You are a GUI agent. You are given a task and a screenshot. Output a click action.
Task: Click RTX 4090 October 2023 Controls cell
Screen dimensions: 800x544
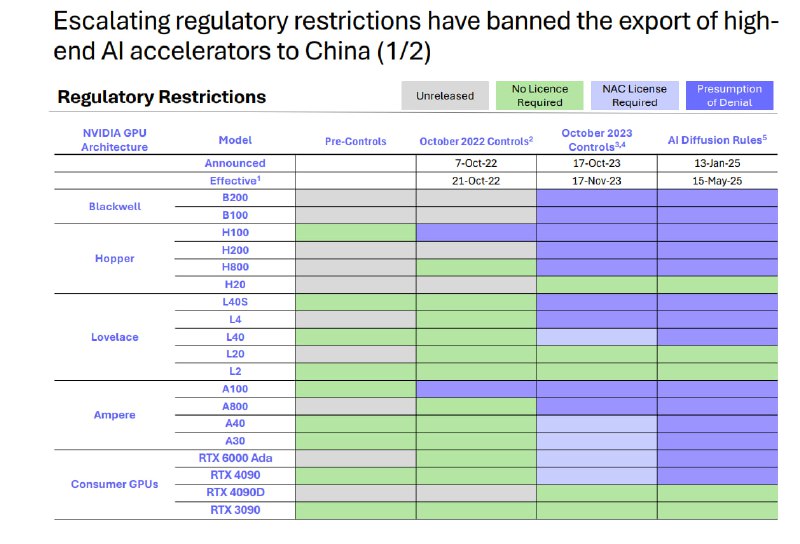pos(596,475)
